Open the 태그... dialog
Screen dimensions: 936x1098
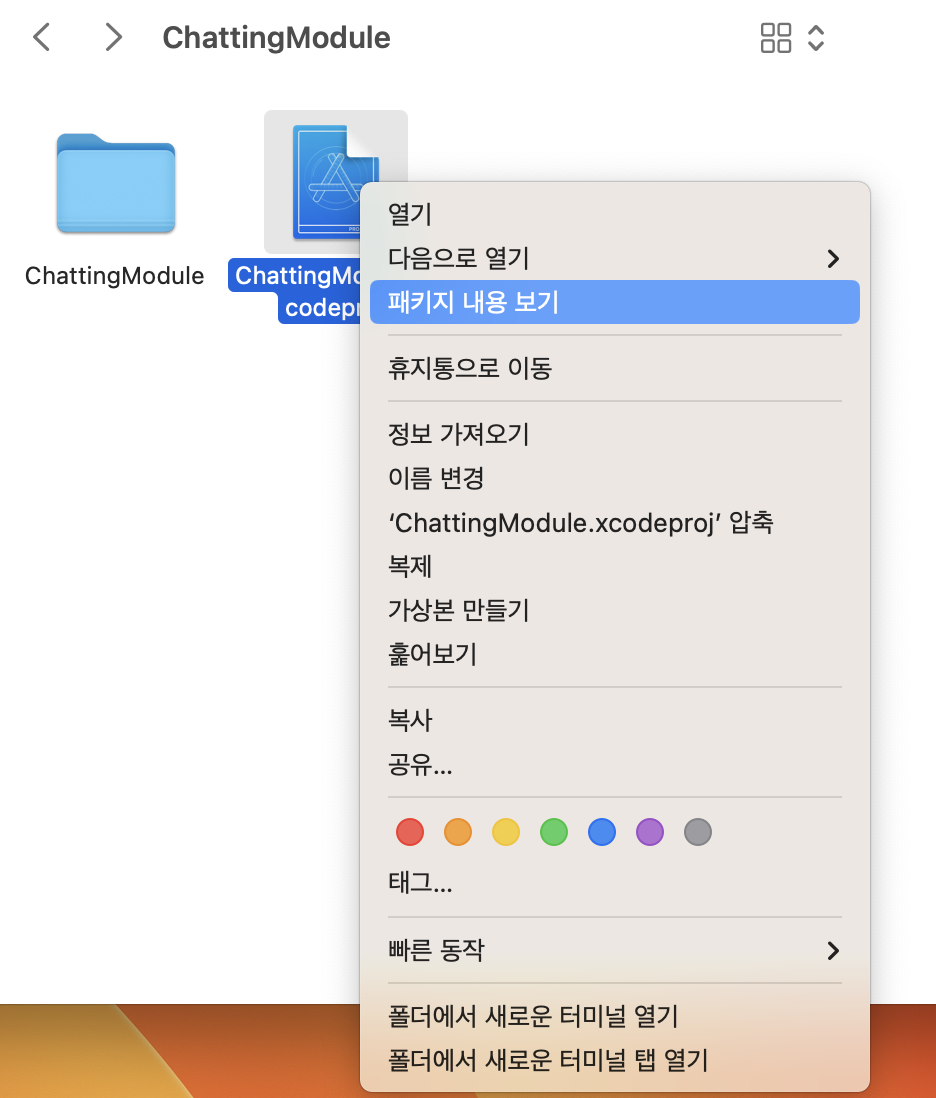click(x=615, y=884)
